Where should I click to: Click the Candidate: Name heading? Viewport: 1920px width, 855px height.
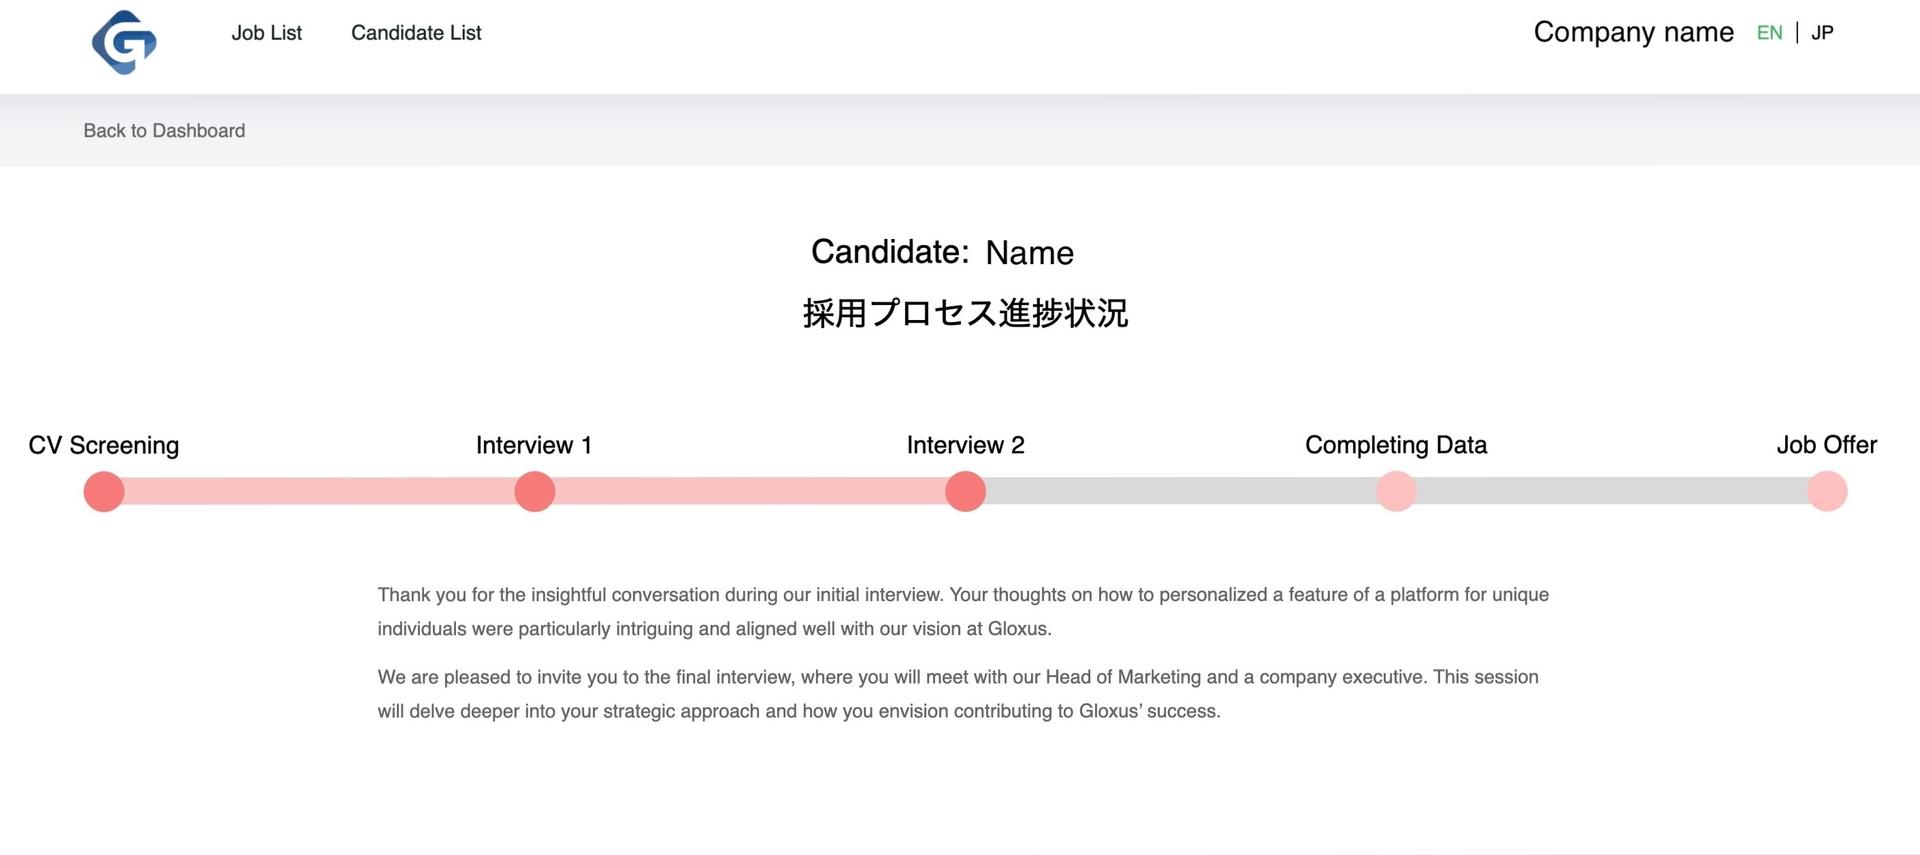[x=942, y=252]
